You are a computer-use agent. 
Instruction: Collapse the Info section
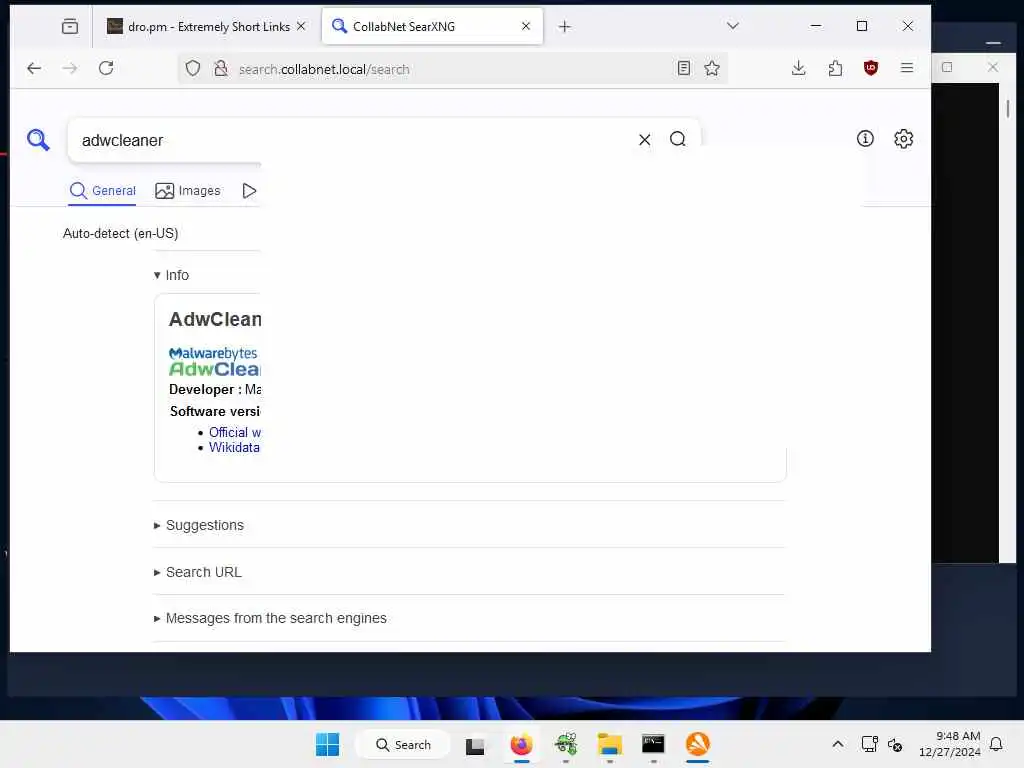click(171, 275)
